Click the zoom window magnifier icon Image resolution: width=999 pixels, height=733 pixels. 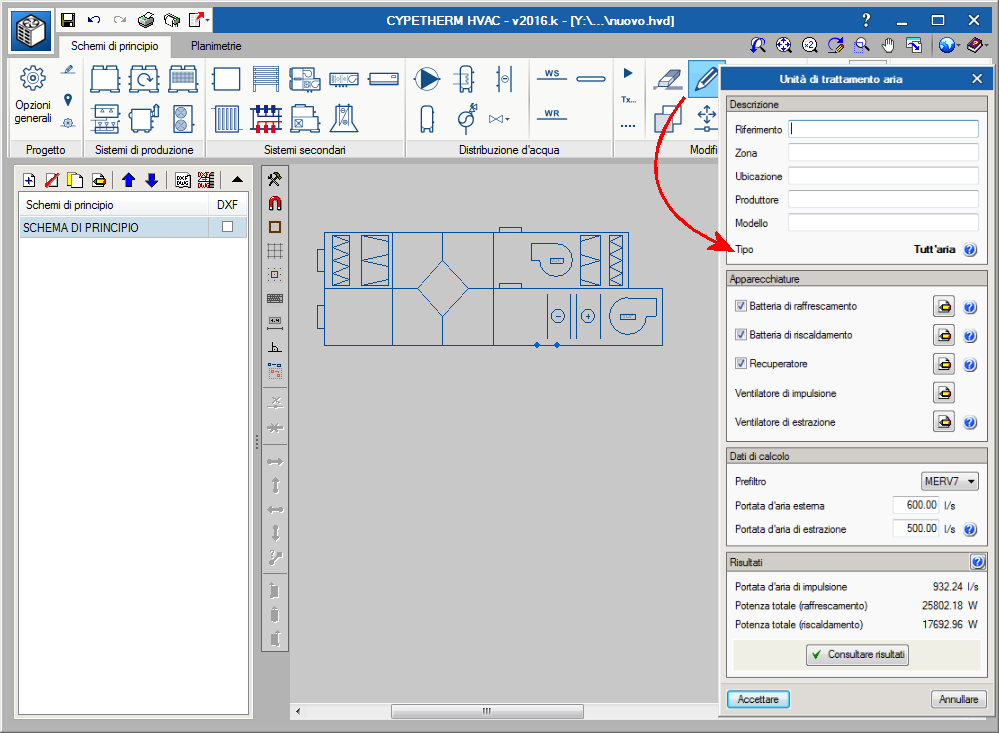pyautogui.click(x=862, y=45)
